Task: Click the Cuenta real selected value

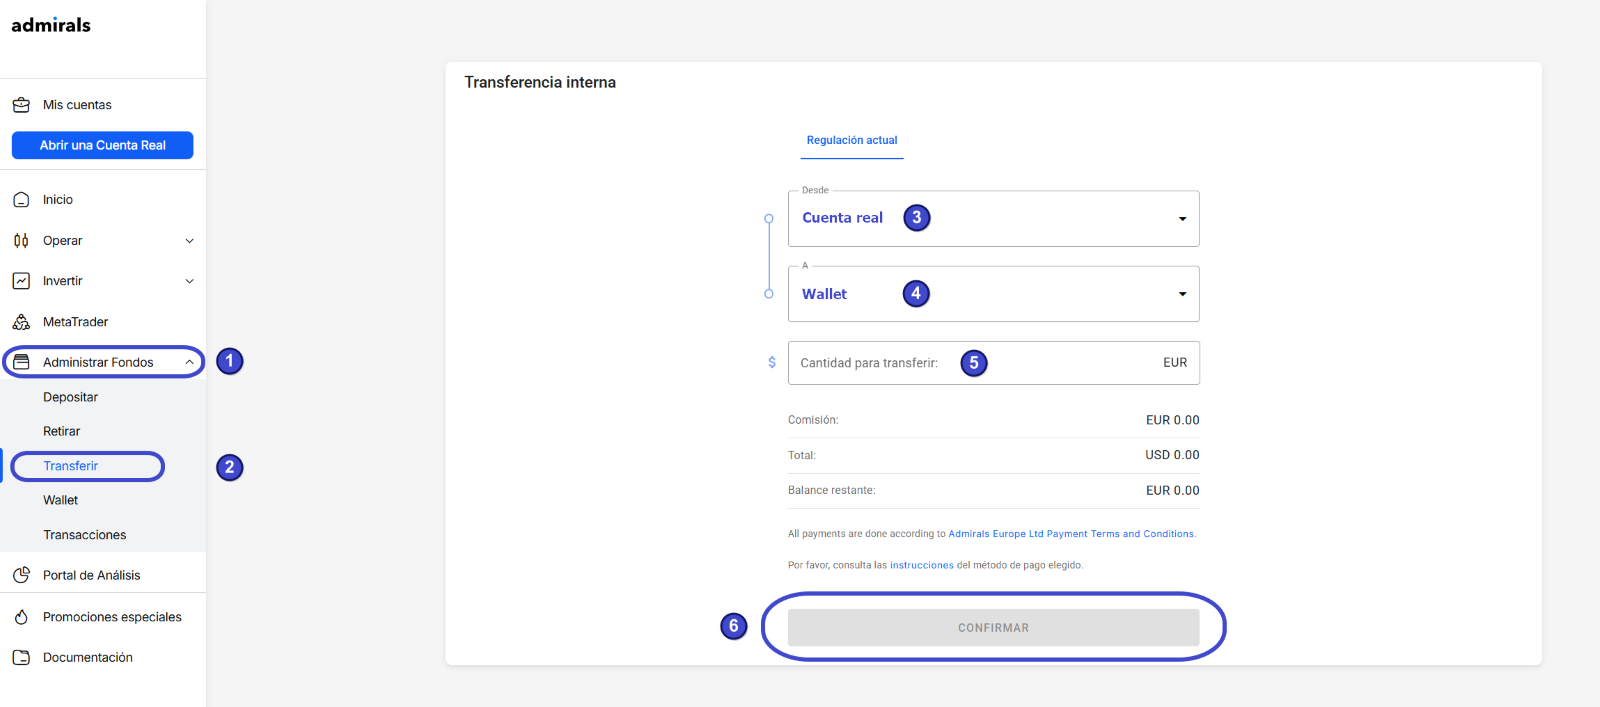Action: tap(842, 218)
